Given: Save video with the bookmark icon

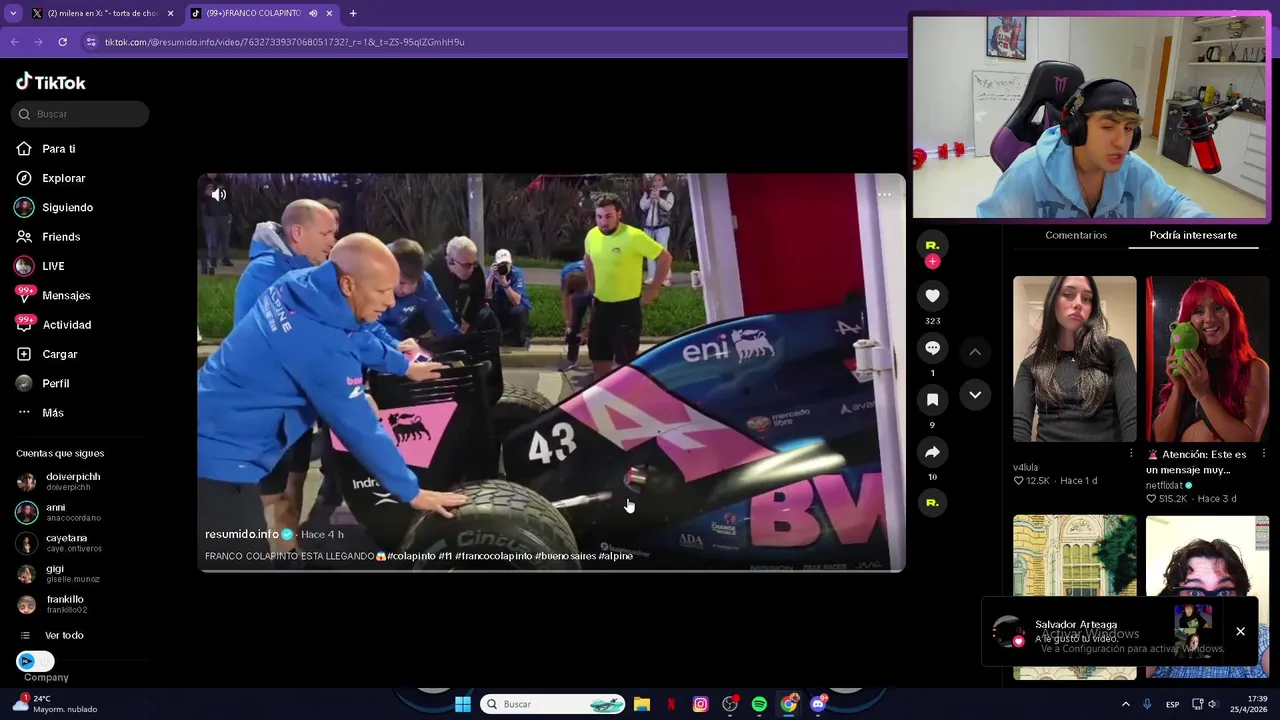Looking at the screenshot, I should point(932,400).
